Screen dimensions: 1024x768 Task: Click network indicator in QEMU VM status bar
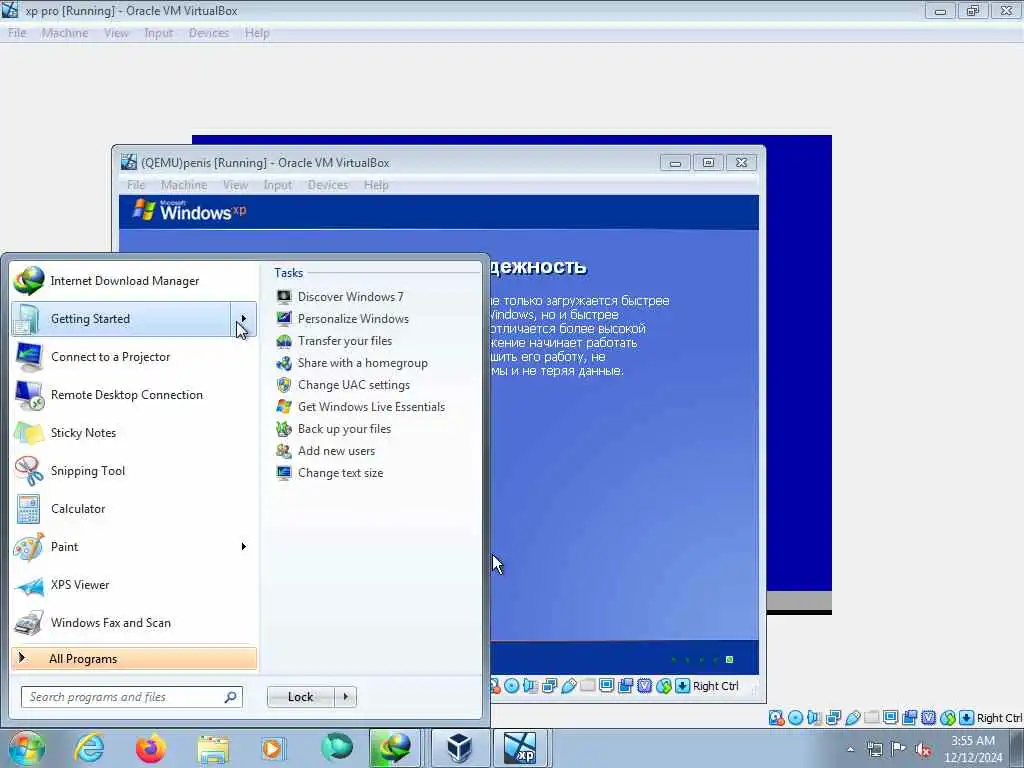(549, 686)
